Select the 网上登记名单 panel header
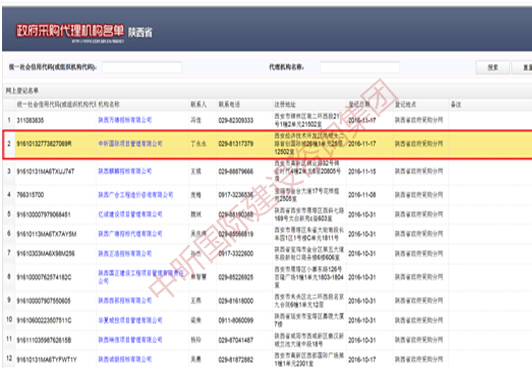This screenshot has height=368, width=532. (x=22, y=91)
